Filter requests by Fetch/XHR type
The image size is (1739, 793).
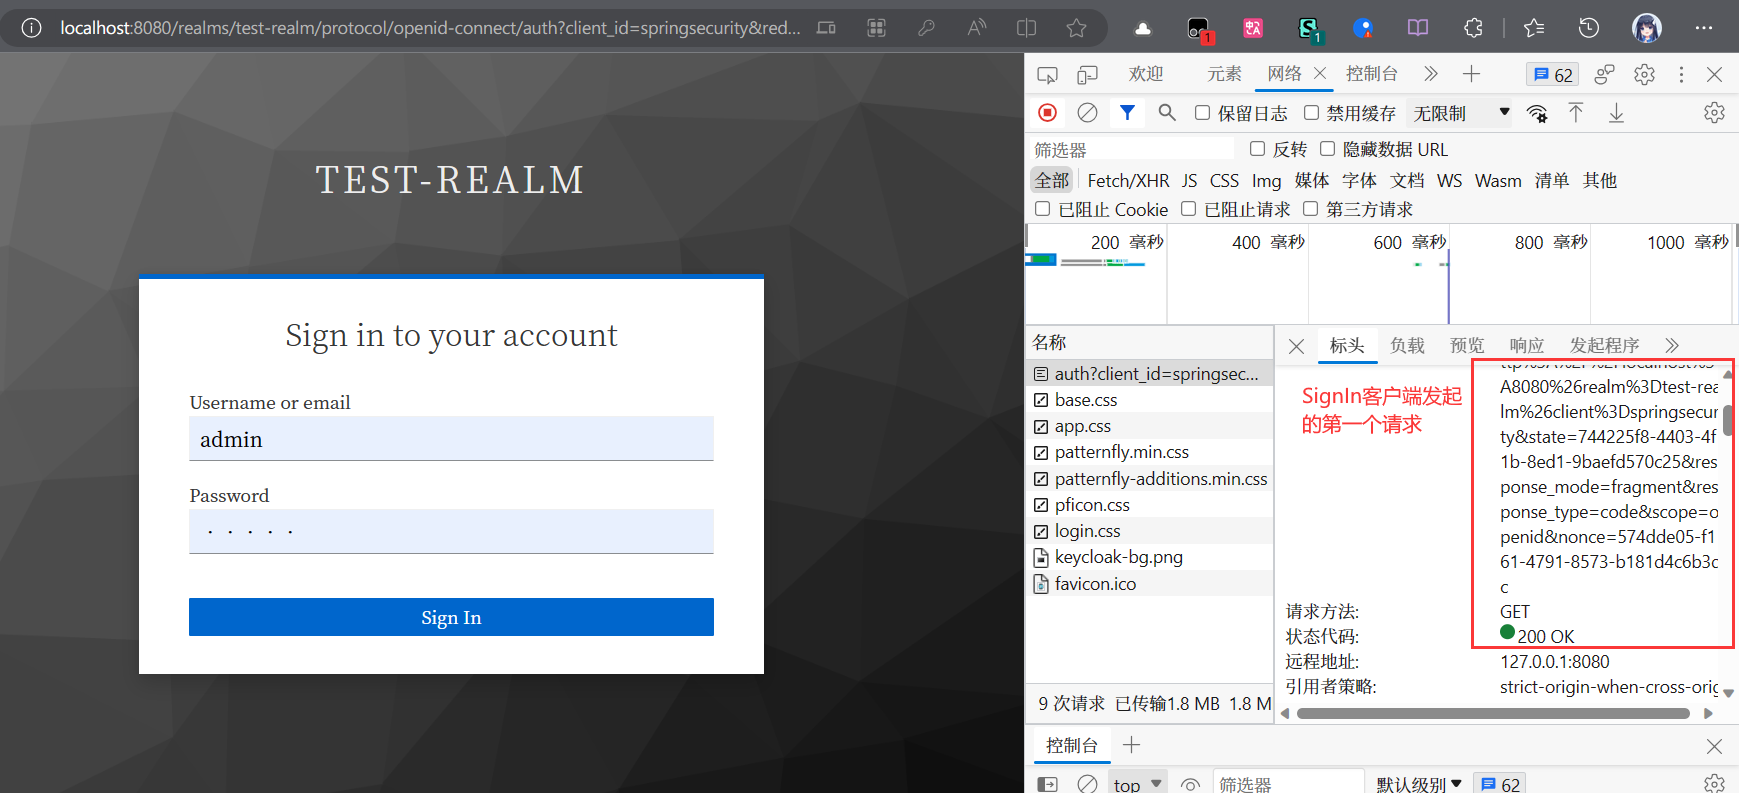coord(1128,181)
